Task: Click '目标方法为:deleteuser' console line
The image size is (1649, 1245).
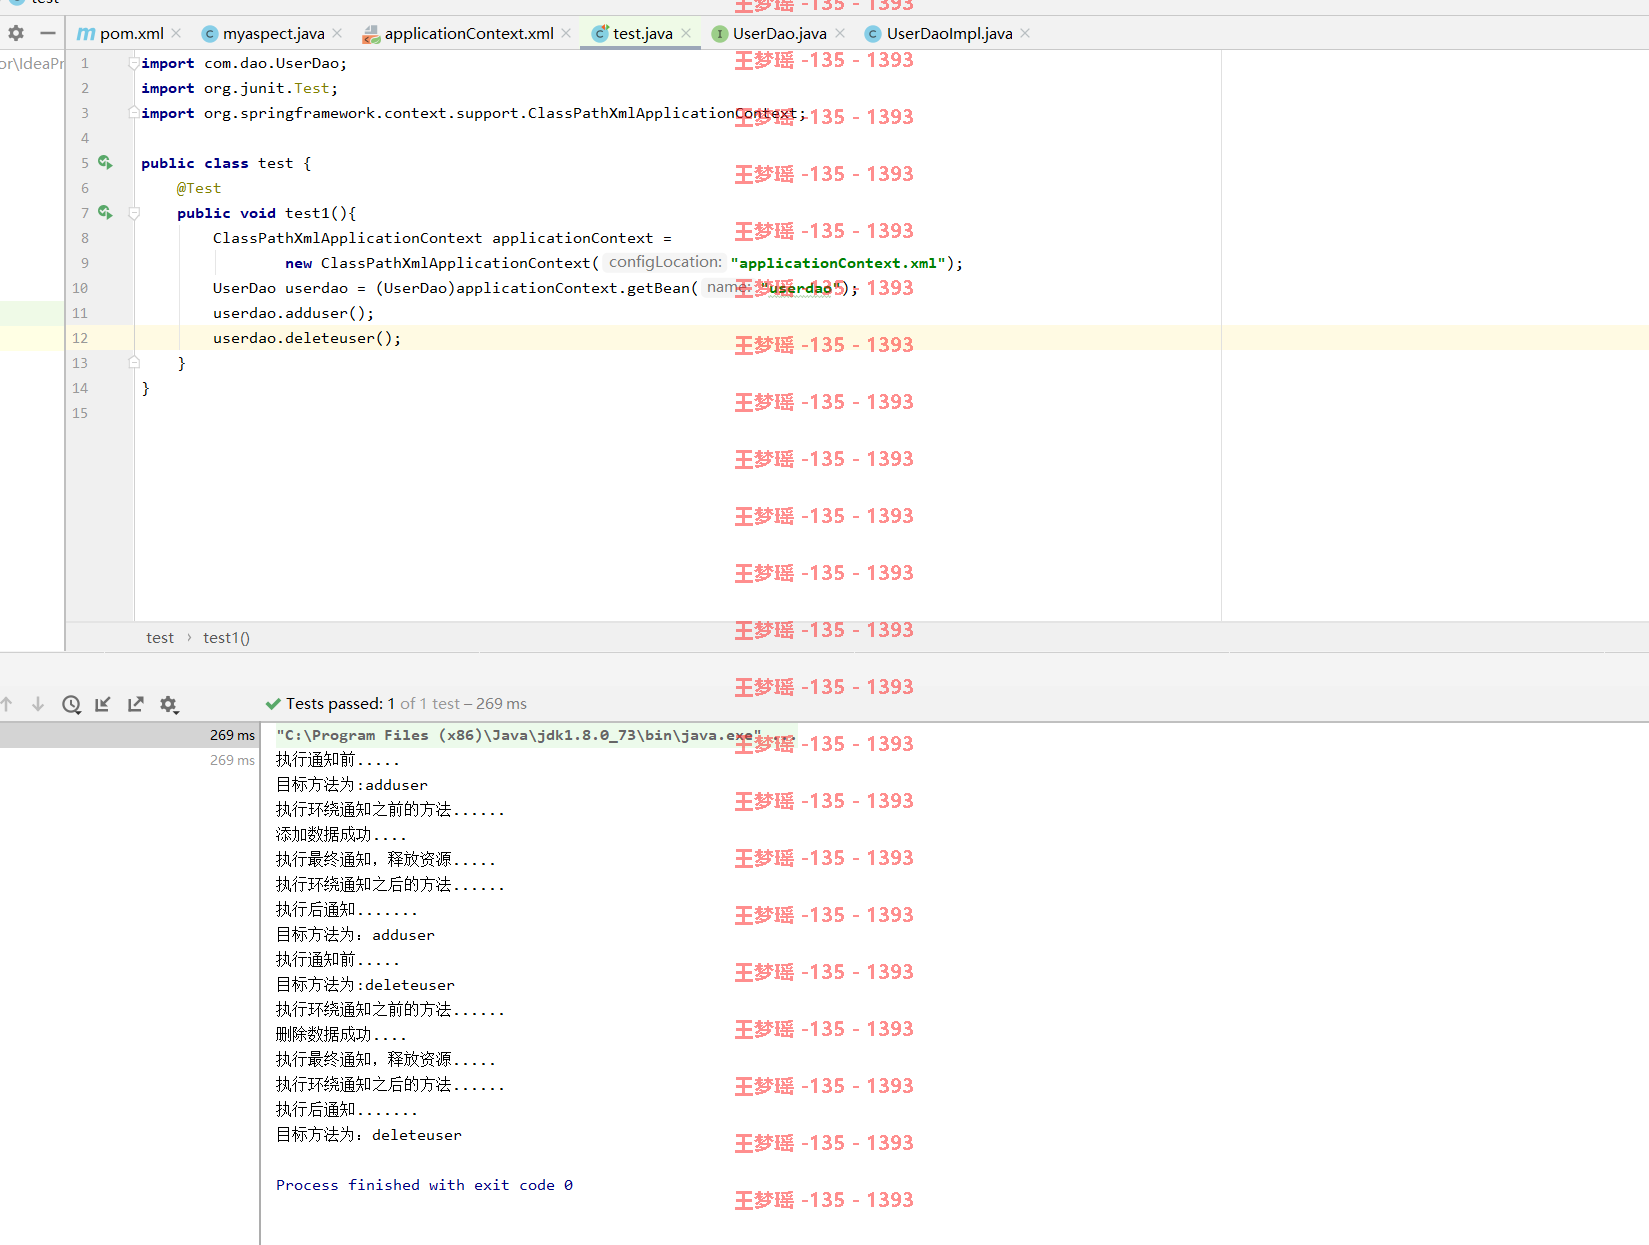Action: click(365, 985)
